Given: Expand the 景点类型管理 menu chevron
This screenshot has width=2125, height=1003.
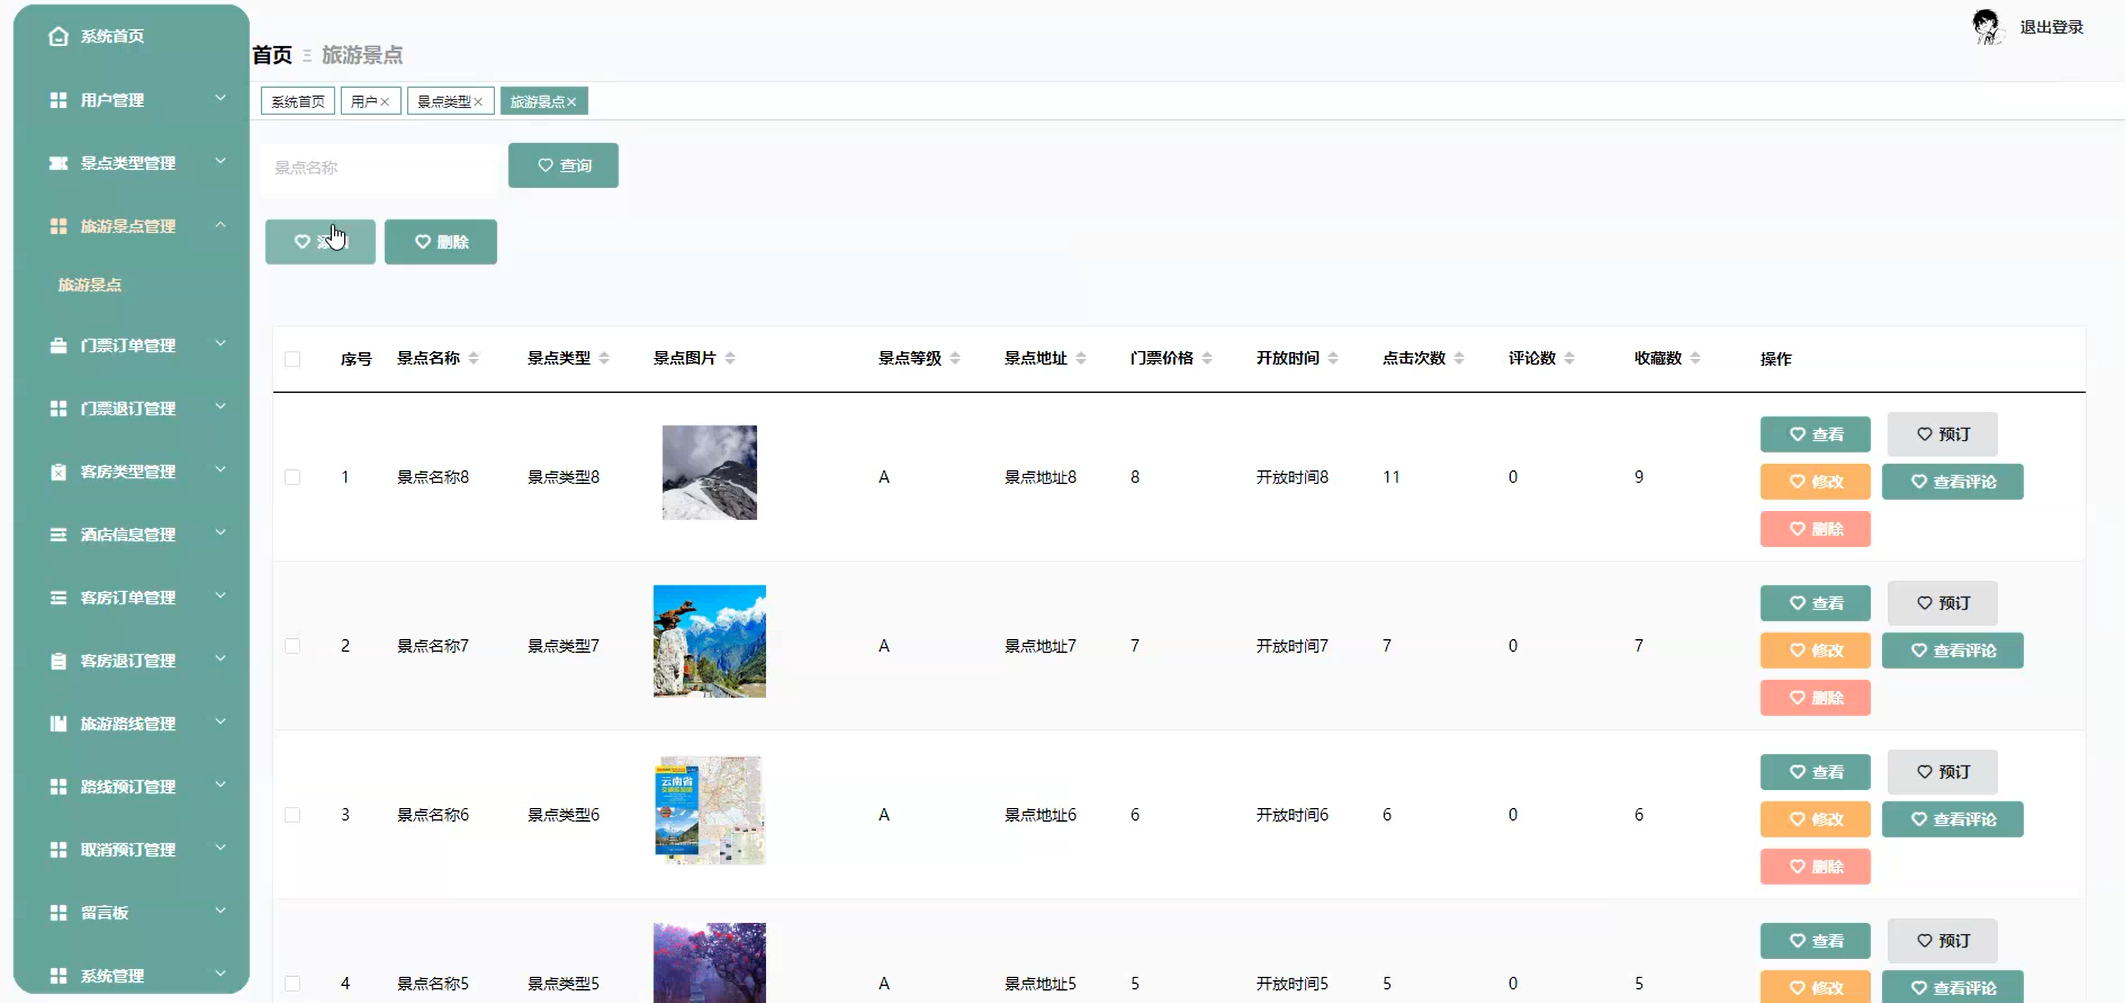Looking at the screenshot, I should coord(221,161).
